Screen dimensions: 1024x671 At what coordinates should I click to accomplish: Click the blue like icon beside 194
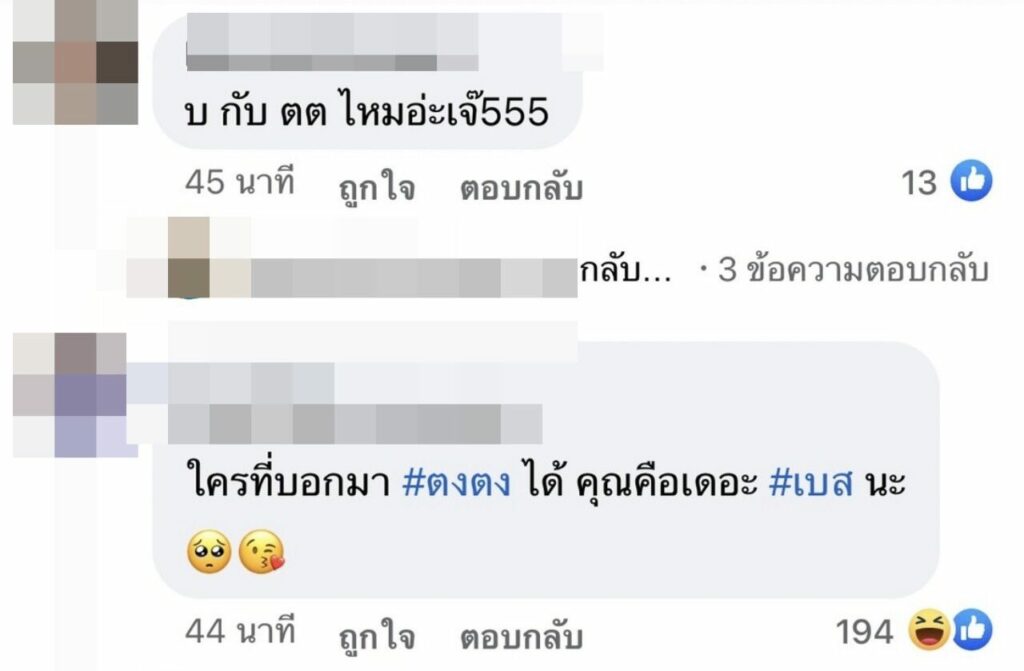pos(972,630)
